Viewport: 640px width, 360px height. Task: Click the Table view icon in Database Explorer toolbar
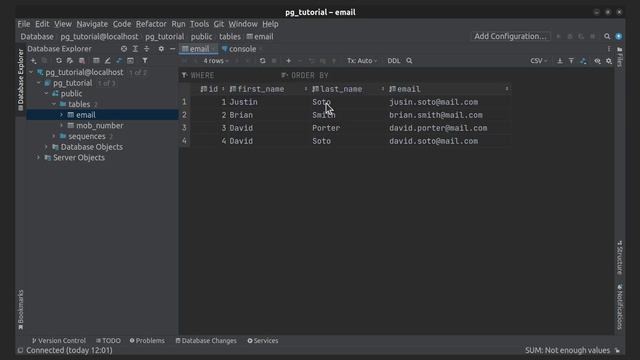[x=96, y=61]
